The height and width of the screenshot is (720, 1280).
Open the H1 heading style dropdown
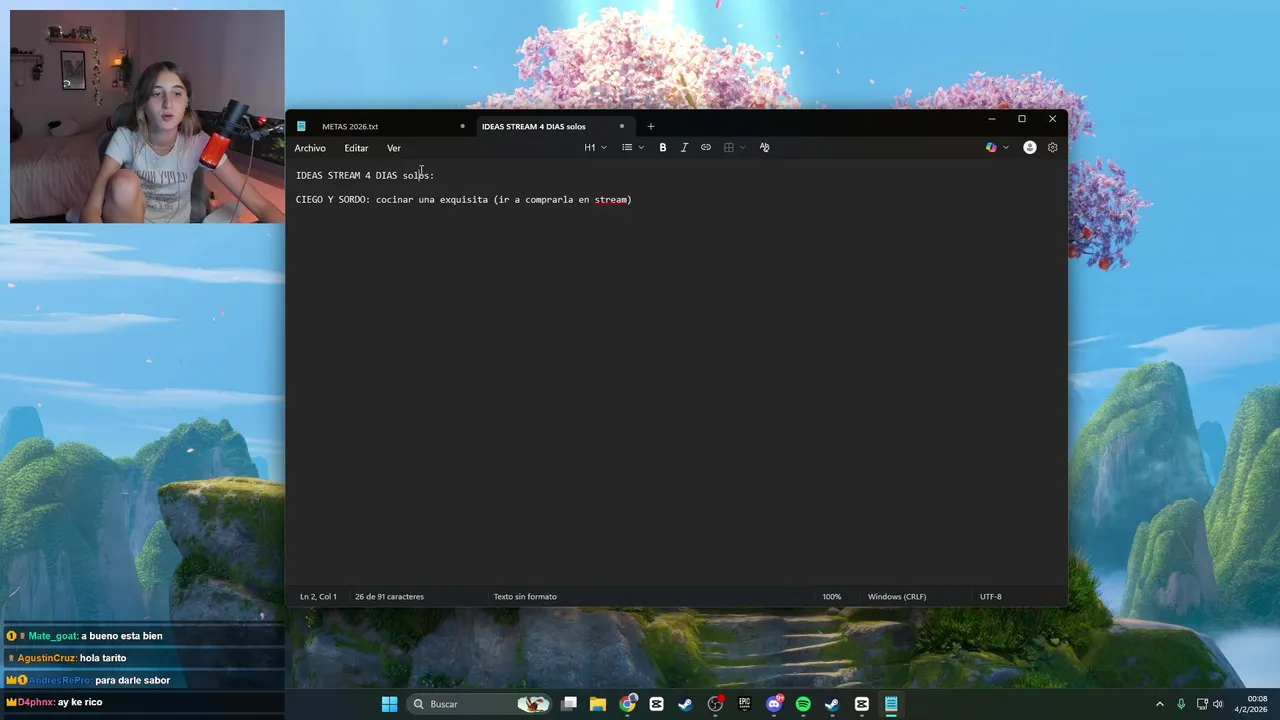[x=595, y=147]
